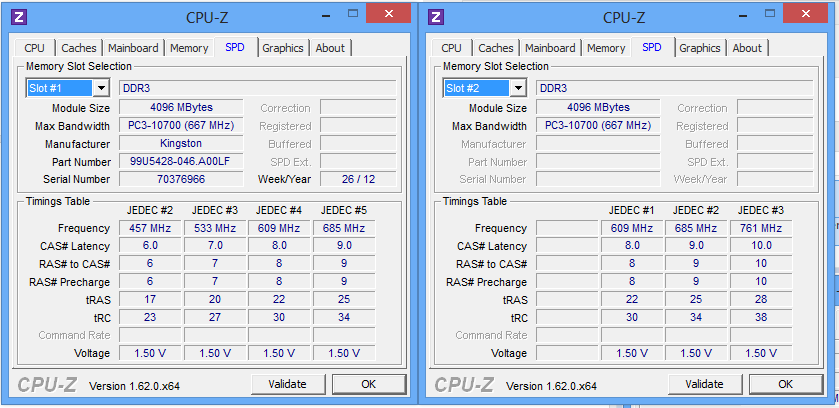Click the 457 MHz frequency cell
The width and height of the screenshot is (839, 408).
coord(150,228)
